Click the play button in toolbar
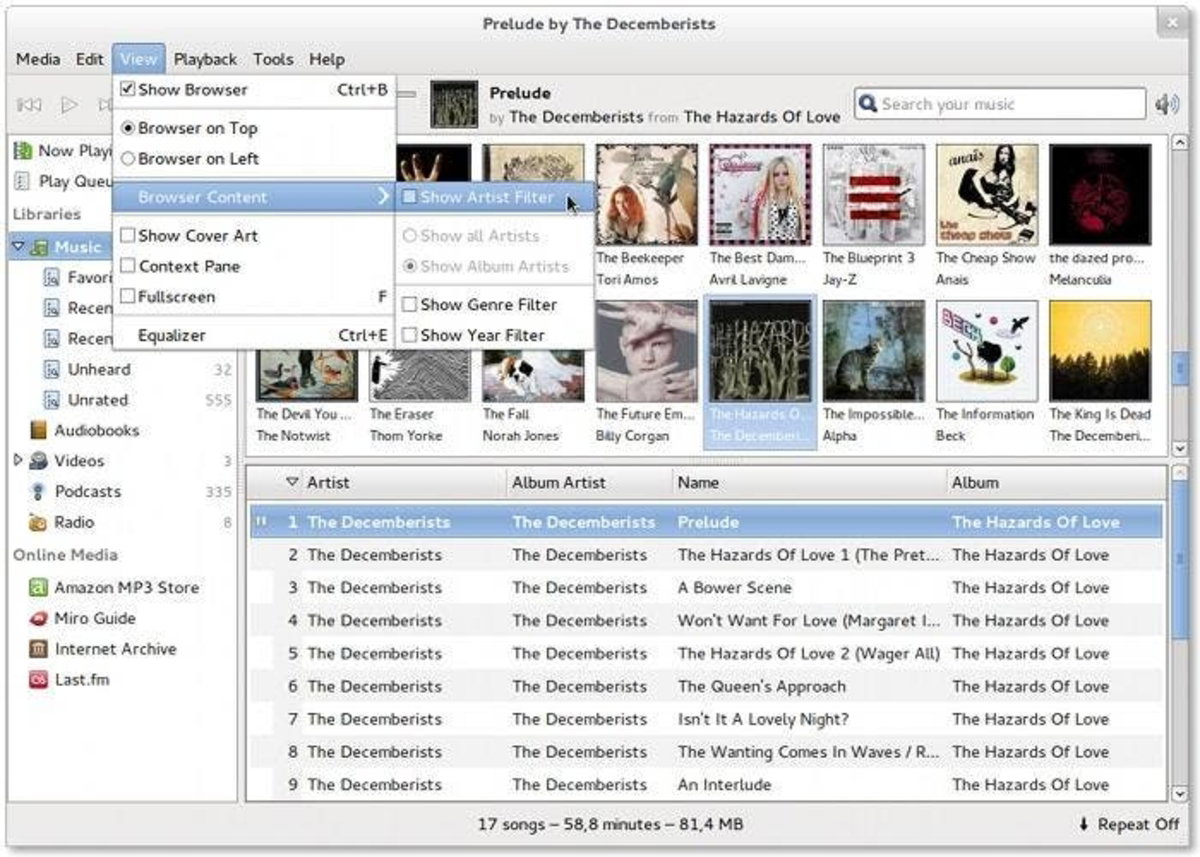This screenshot has height=857, width=1200. [68, 104]
